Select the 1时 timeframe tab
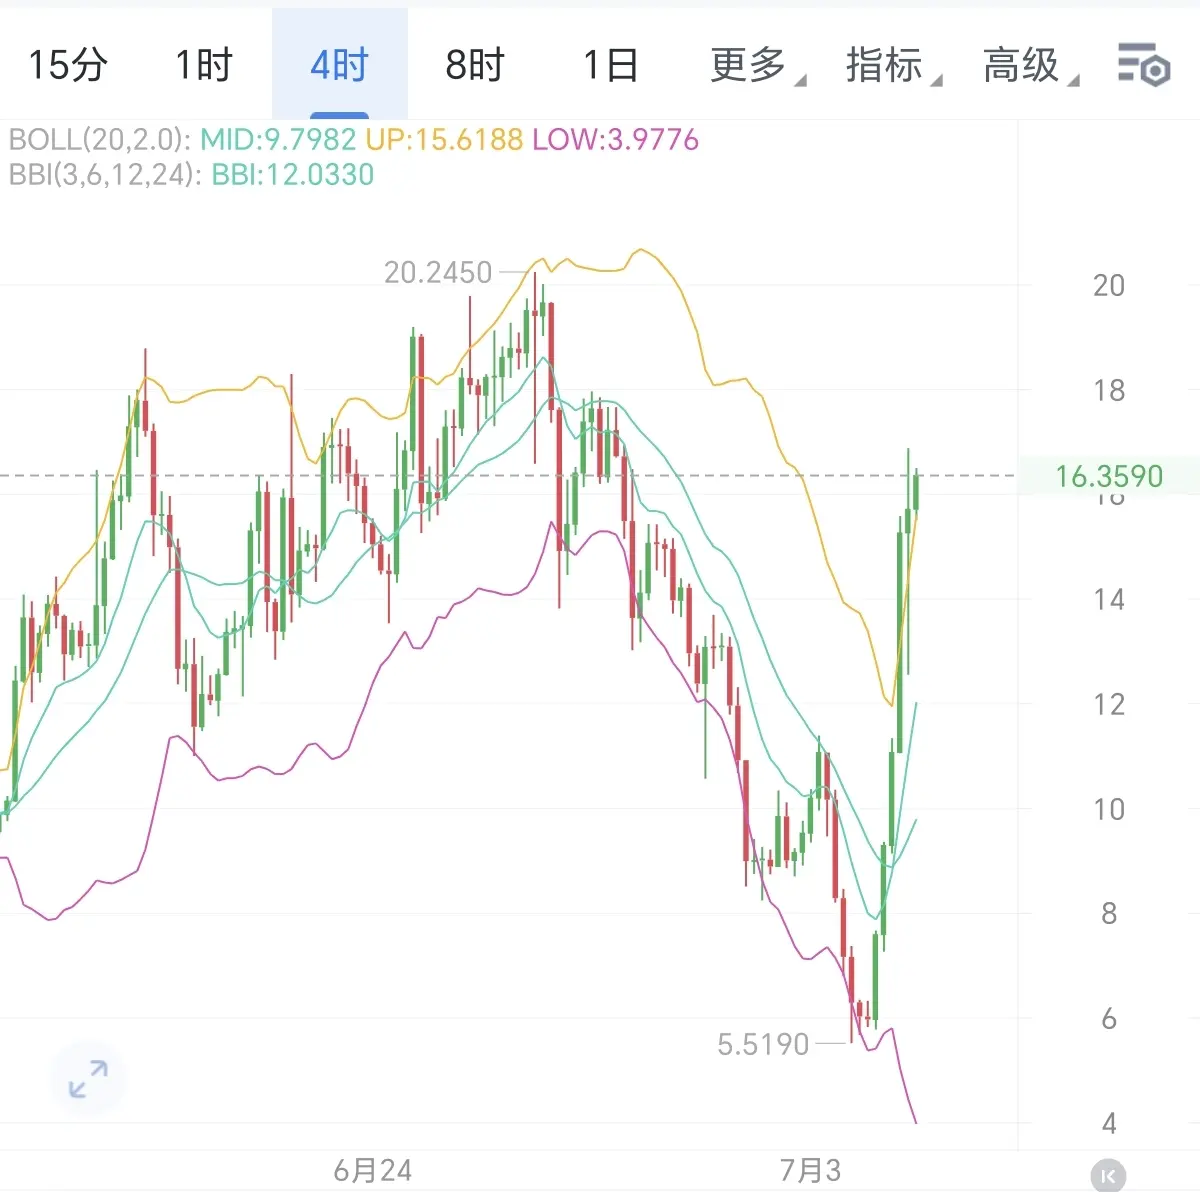The width and height of the screenshot is (1200, 1192). coord(204,65)
